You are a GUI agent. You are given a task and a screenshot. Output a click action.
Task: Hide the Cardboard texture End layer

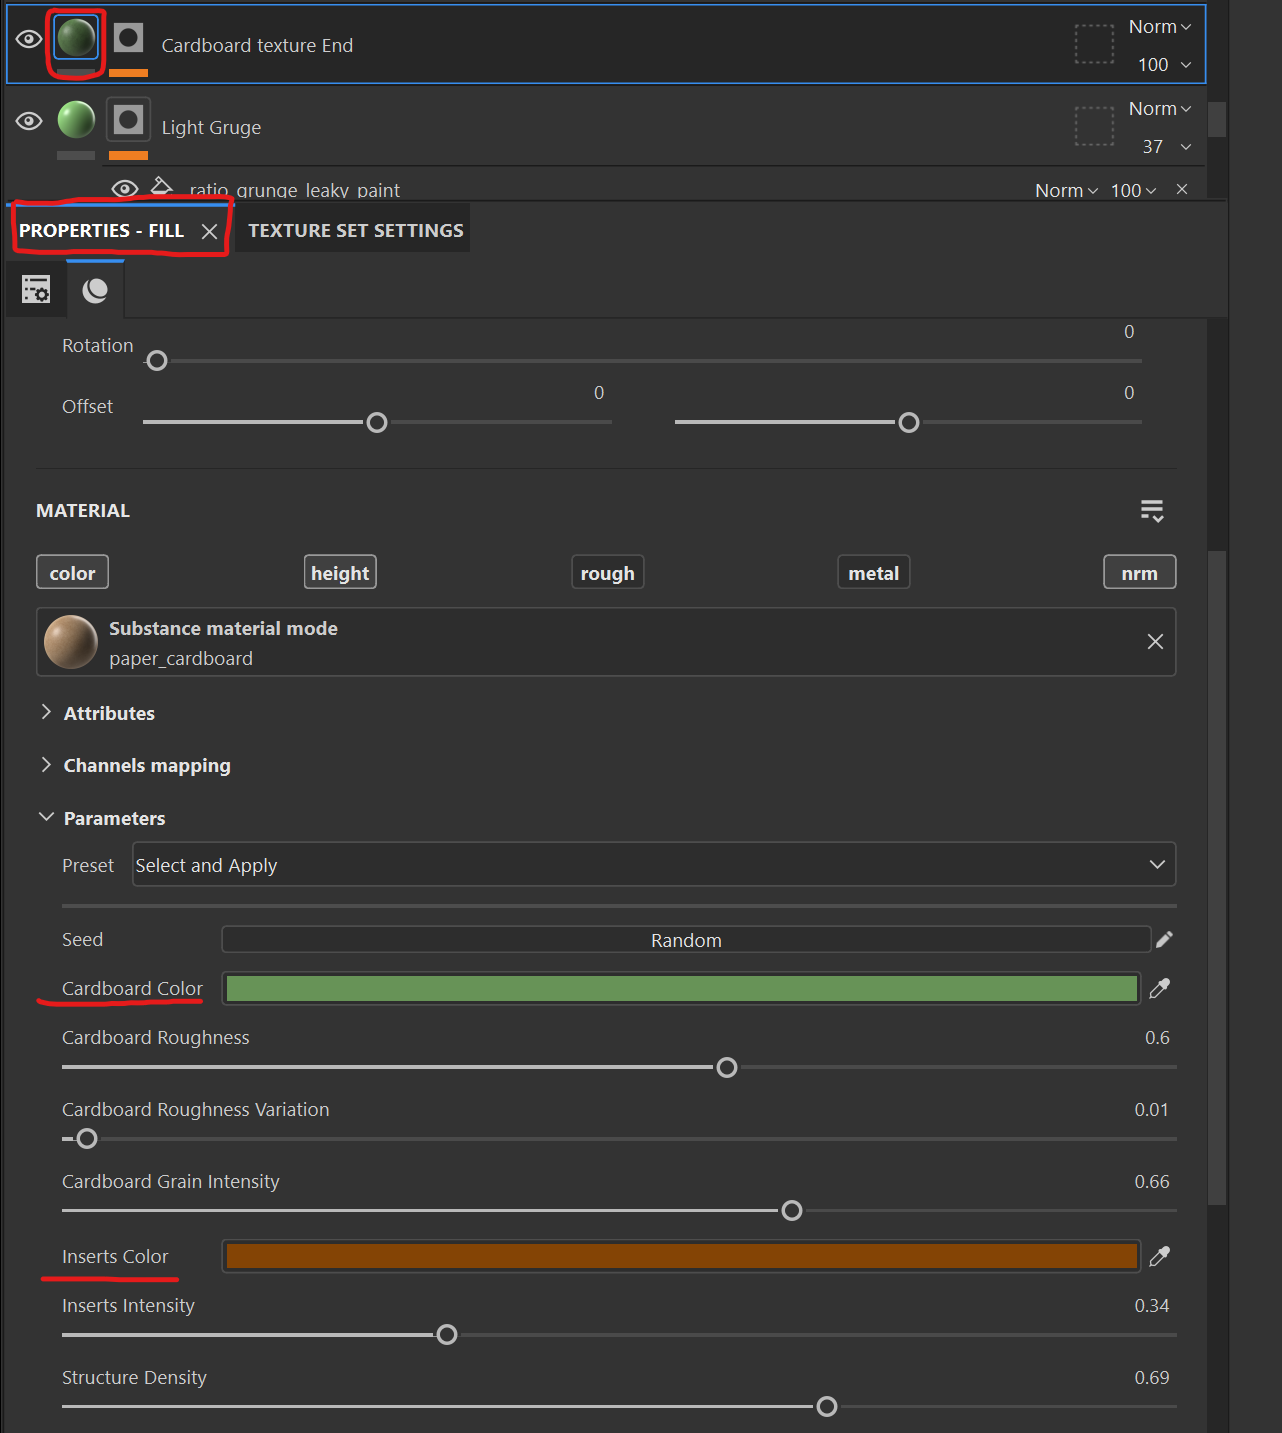coord(29,39)
